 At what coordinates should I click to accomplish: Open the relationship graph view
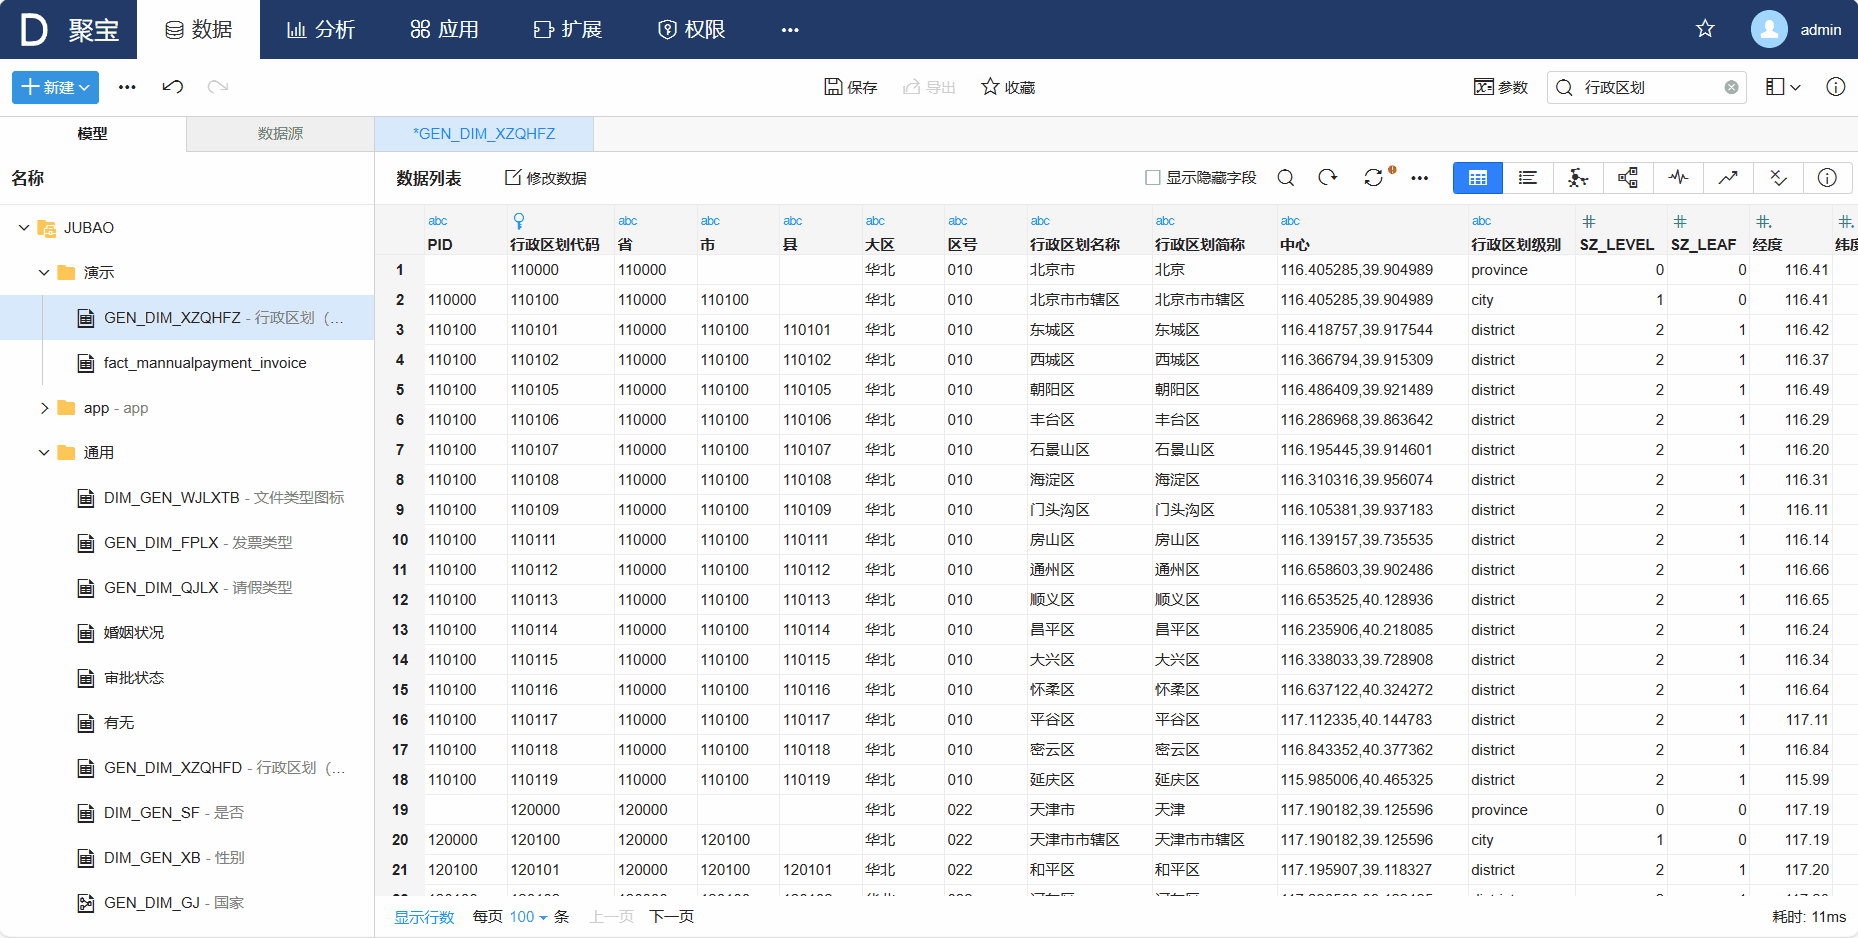(x=1578, y=178)
